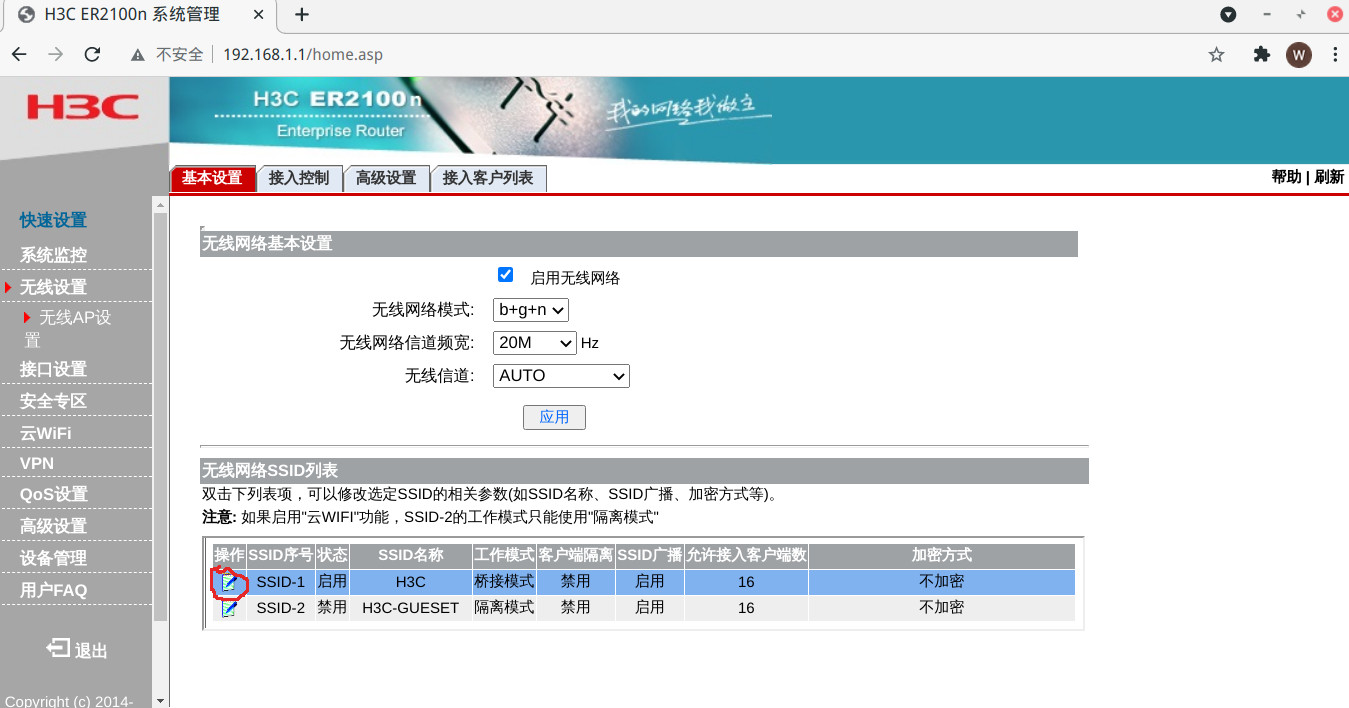1349x708 pixels.
Task: Toggle the 启用无线网络 checkbox
Action: (506, 275)
